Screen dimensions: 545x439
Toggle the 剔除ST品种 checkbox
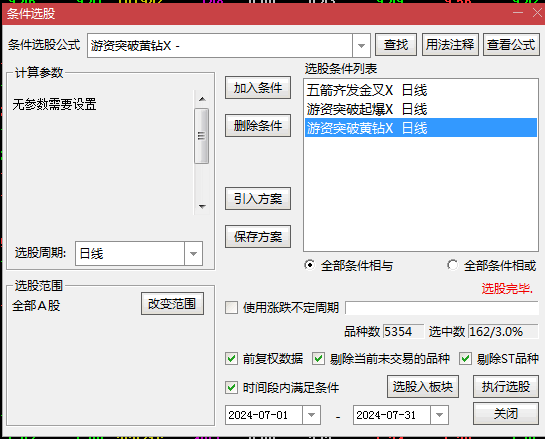(465, 359)
